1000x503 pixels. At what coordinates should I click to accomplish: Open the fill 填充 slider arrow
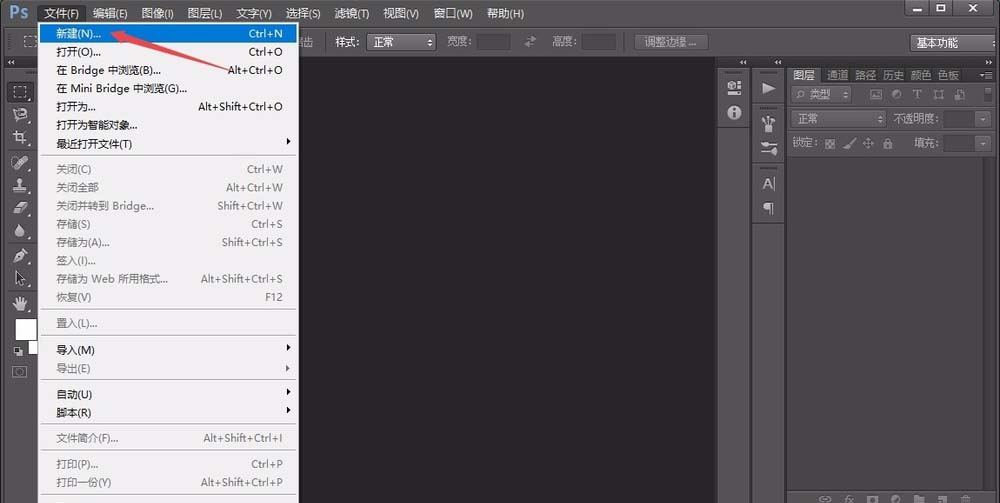[x=983, y=143]
